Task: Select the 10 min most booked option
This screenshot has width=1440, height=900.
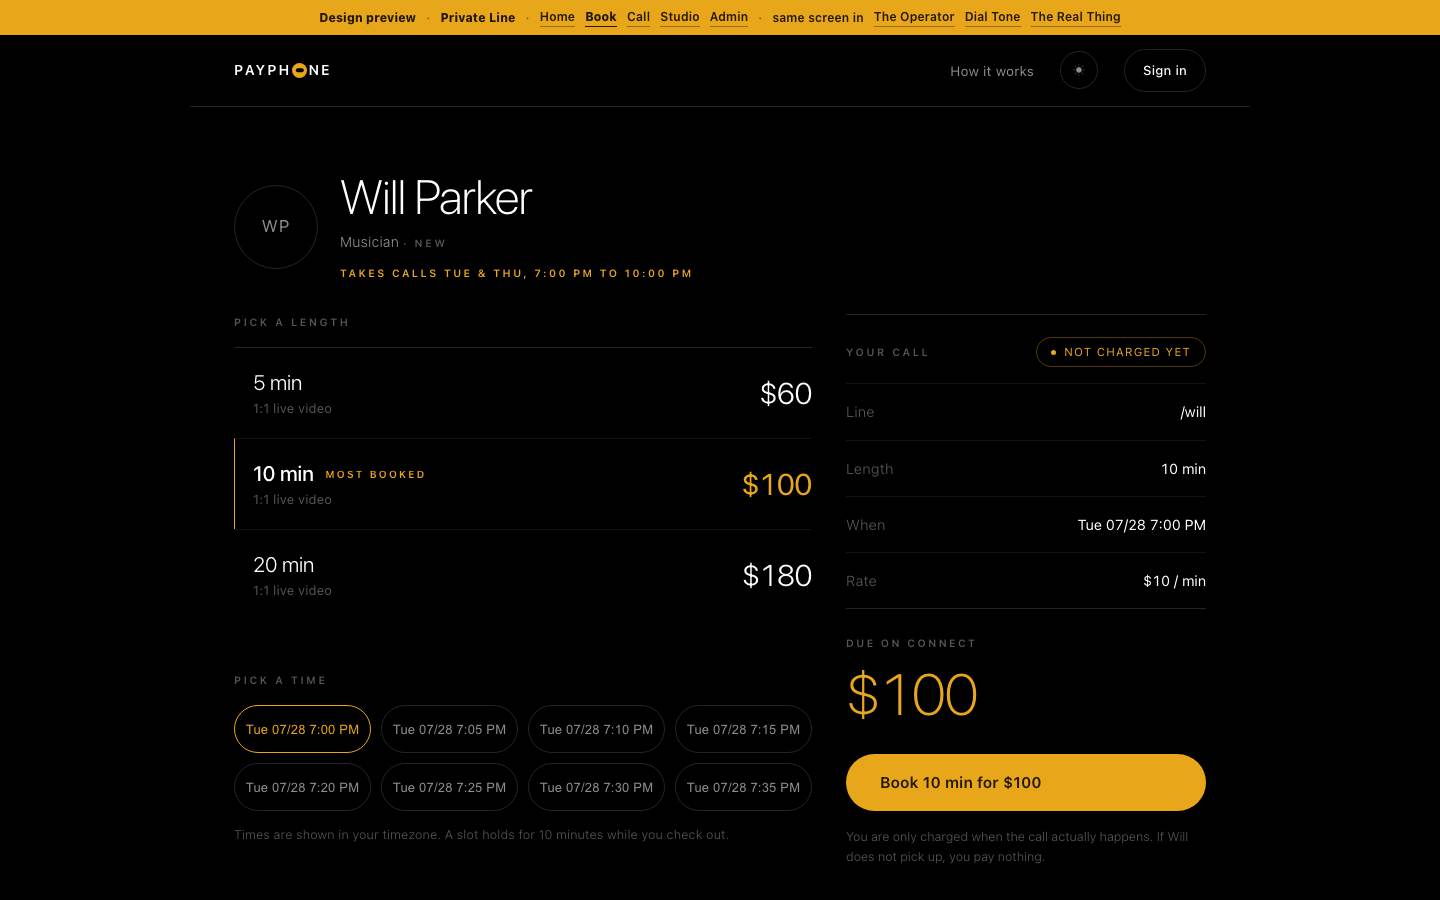Action: coord(523,484)
